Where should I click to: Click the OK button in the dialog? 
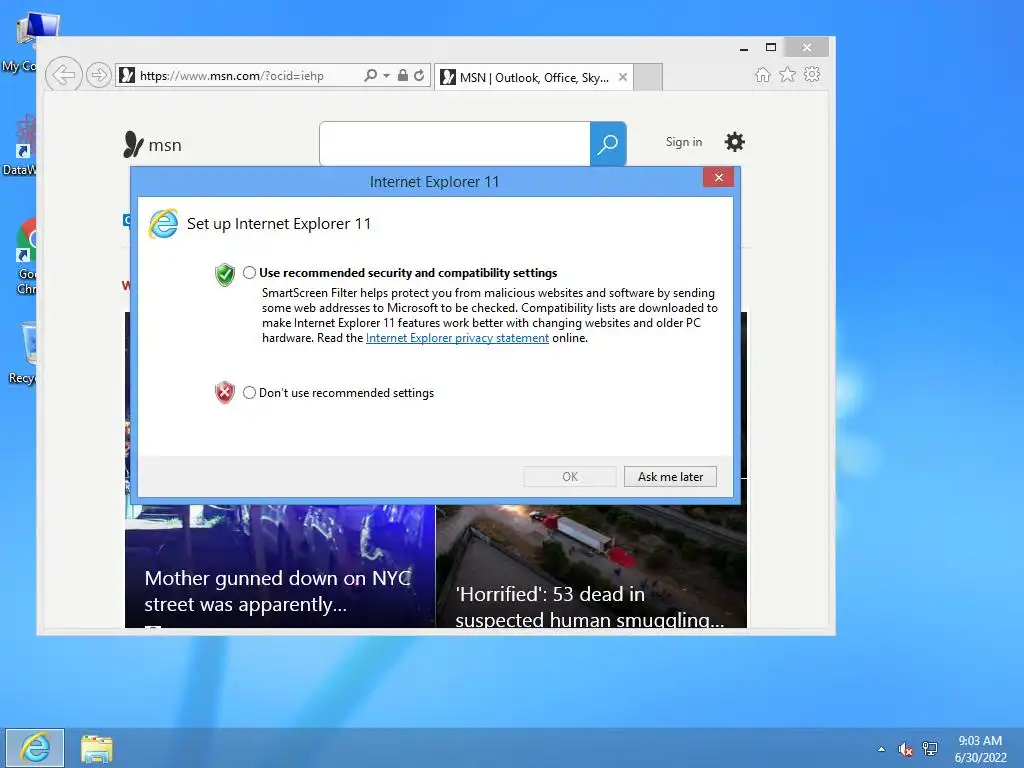click(569, 477)
